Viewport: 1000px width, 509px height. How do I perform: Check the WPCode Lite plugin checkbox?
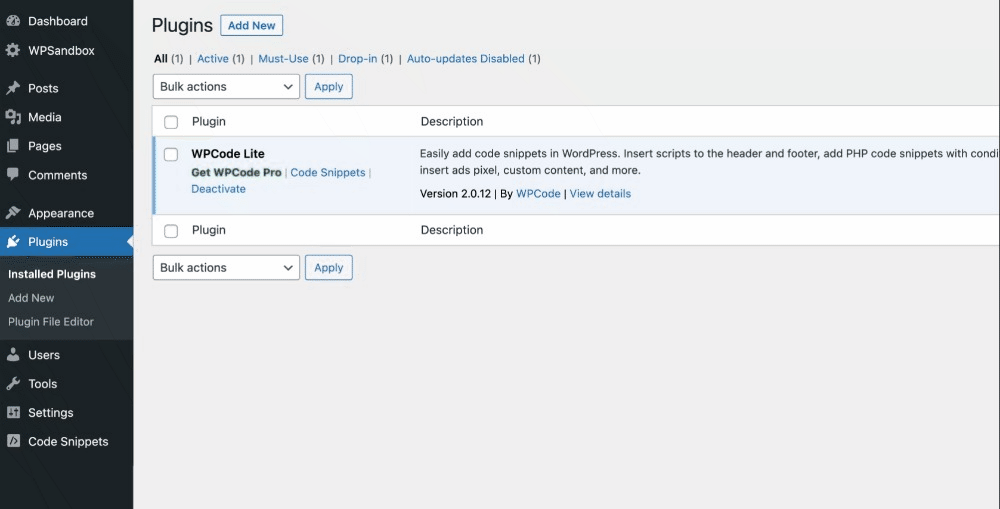[x=171, y=154]
